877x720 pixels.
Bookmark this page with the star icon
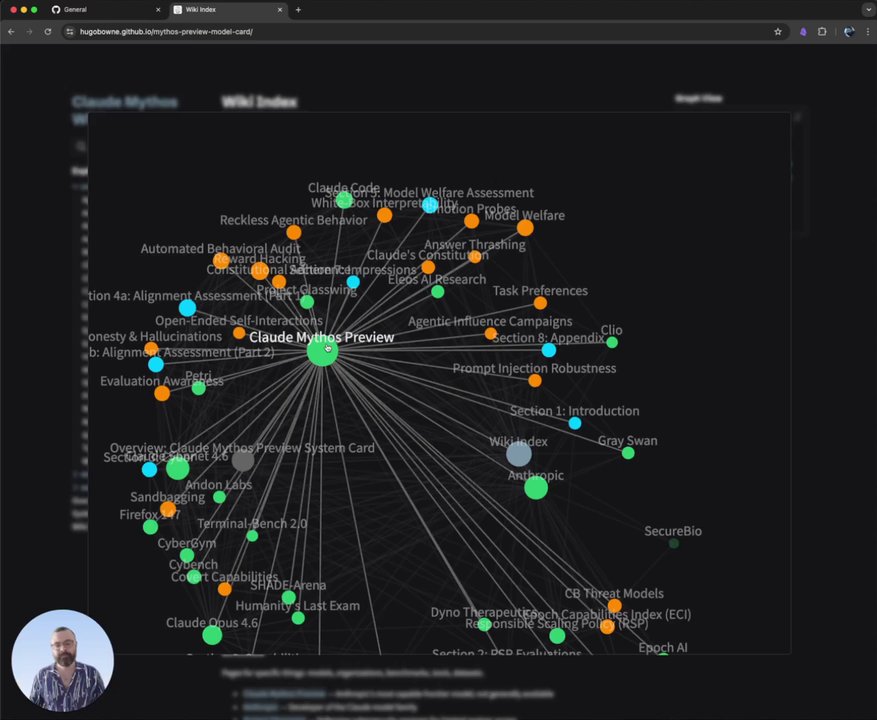tap(777, 32)
